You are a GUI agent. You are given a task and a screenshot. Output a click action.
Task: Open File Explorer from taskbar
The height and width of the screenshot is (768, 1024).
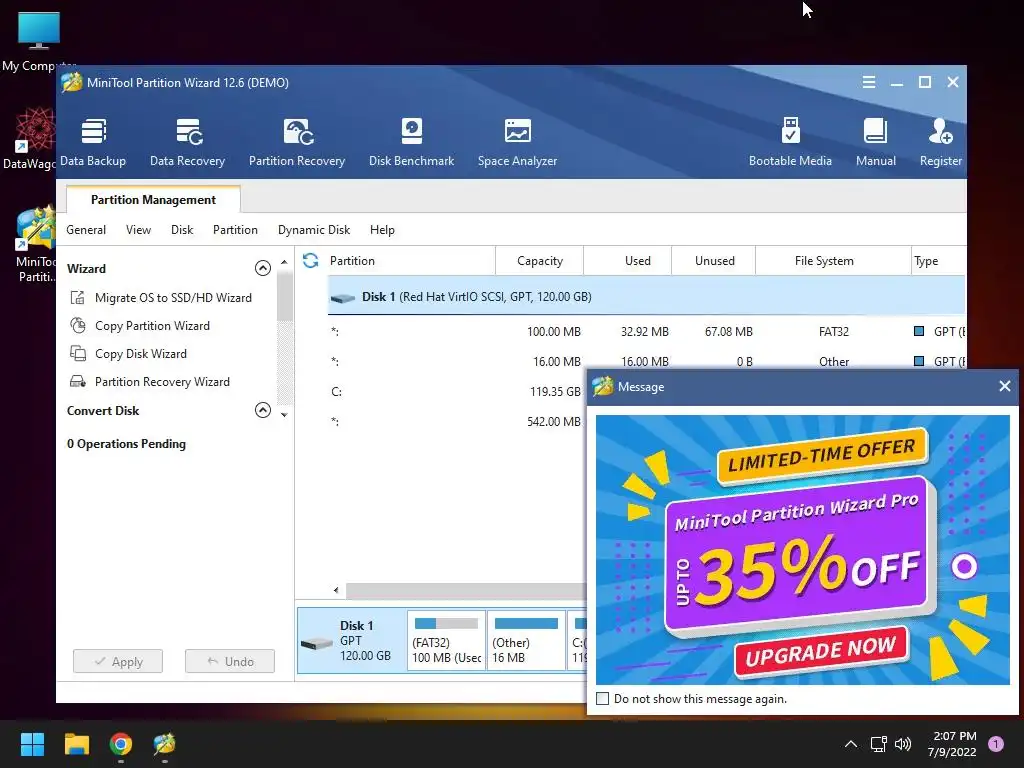(x=76, y=744)
